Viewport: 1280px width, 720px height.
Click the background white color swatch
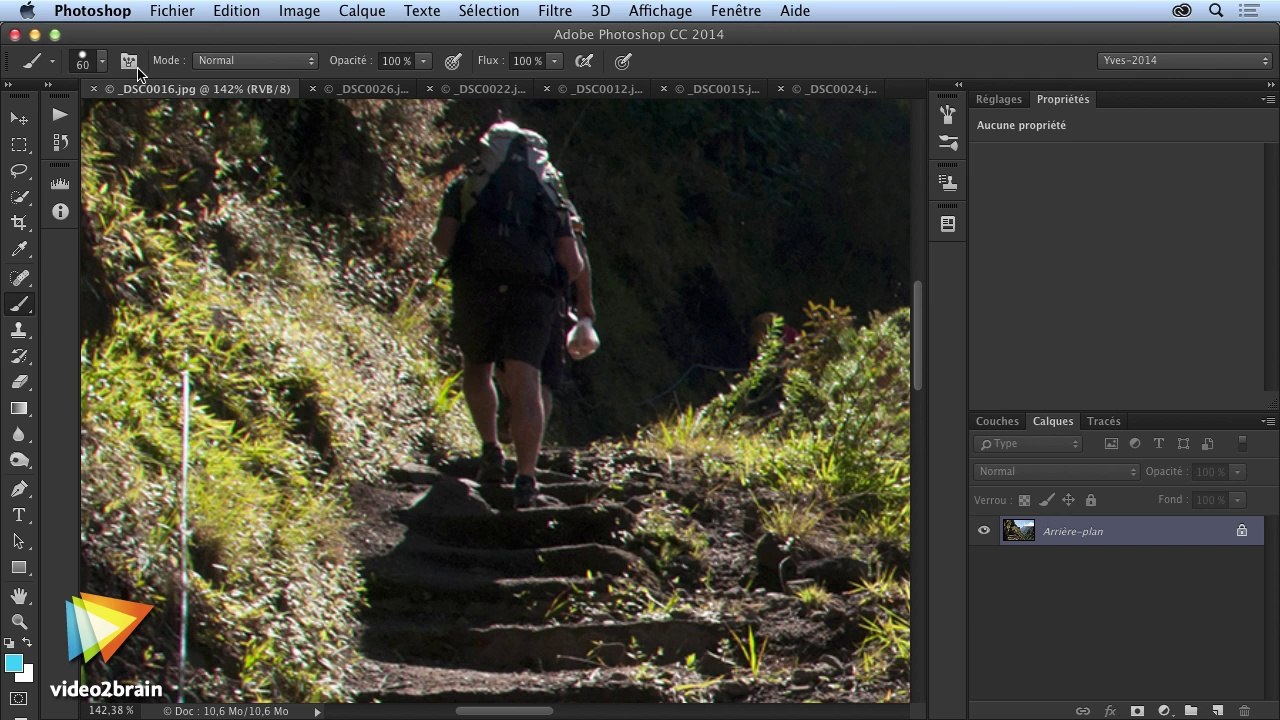(26, 675)
